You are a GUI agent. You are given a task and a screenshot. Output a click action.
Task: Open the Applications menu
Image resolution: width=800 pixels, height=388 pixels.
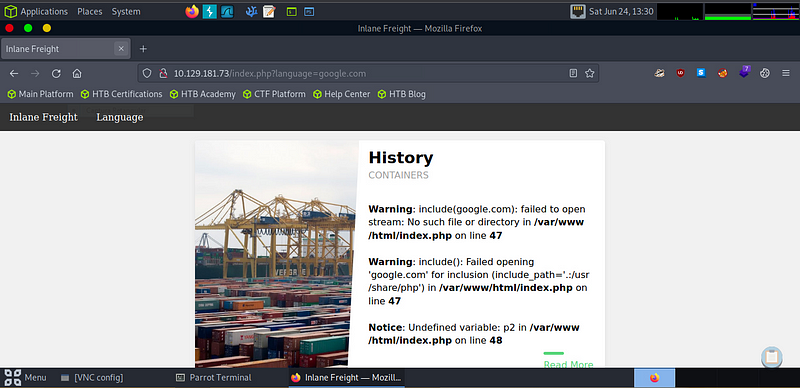tap(44, 11)
